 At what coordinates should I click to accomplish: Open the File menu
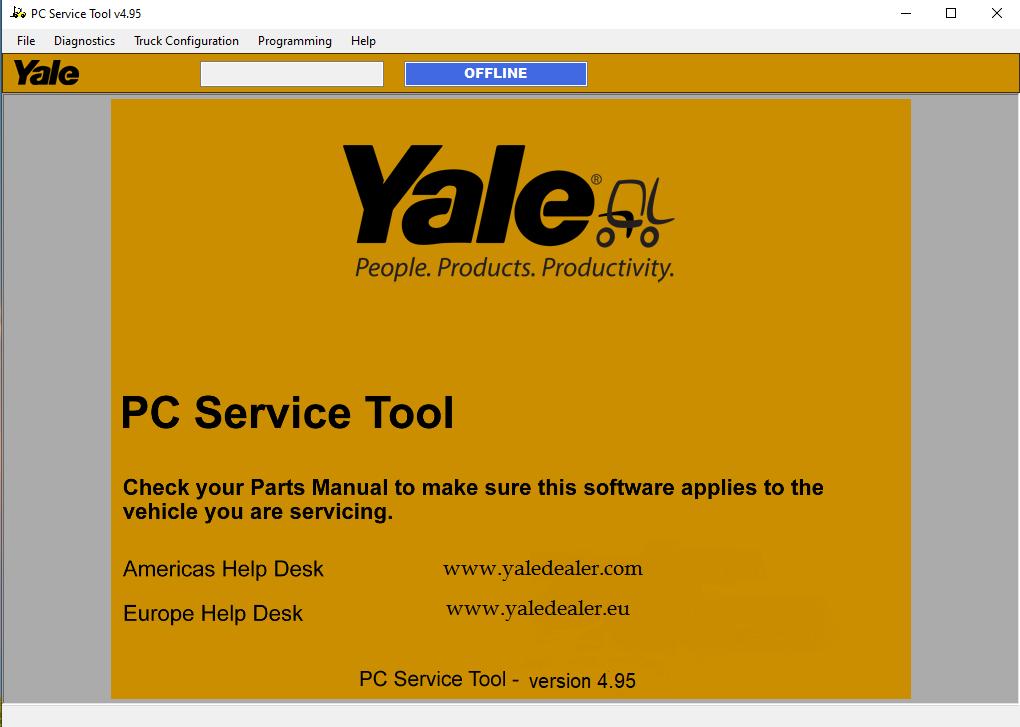[x=26, y=41]
